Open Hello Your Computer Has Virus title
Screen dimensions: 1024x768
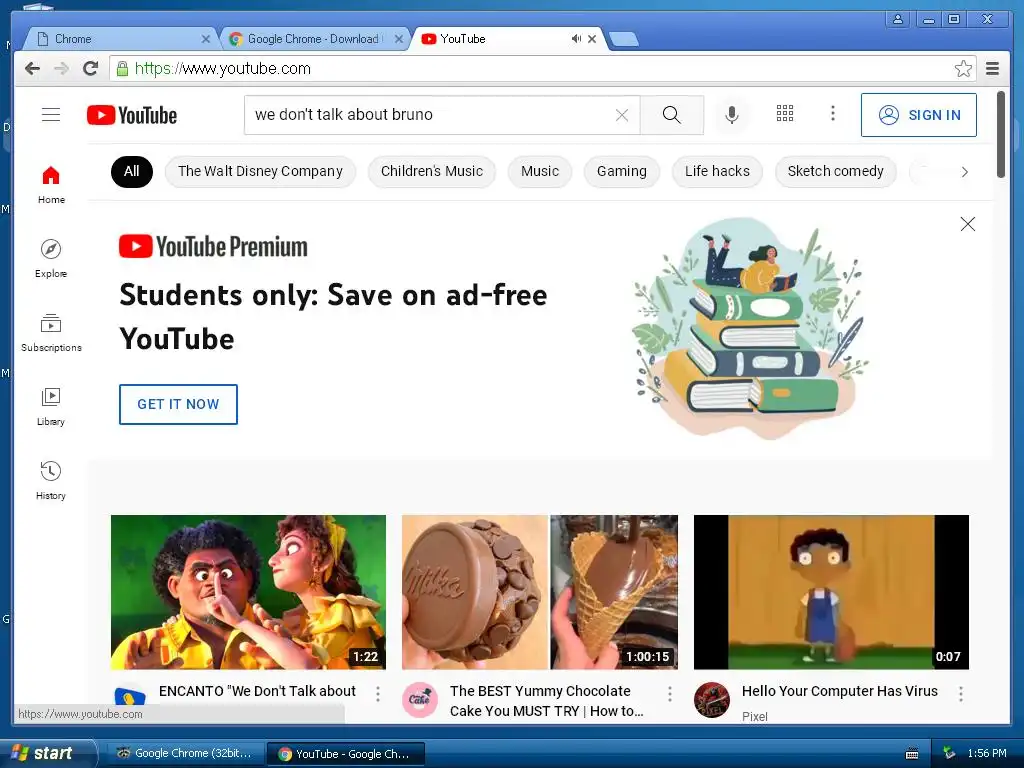pos(840,691)
